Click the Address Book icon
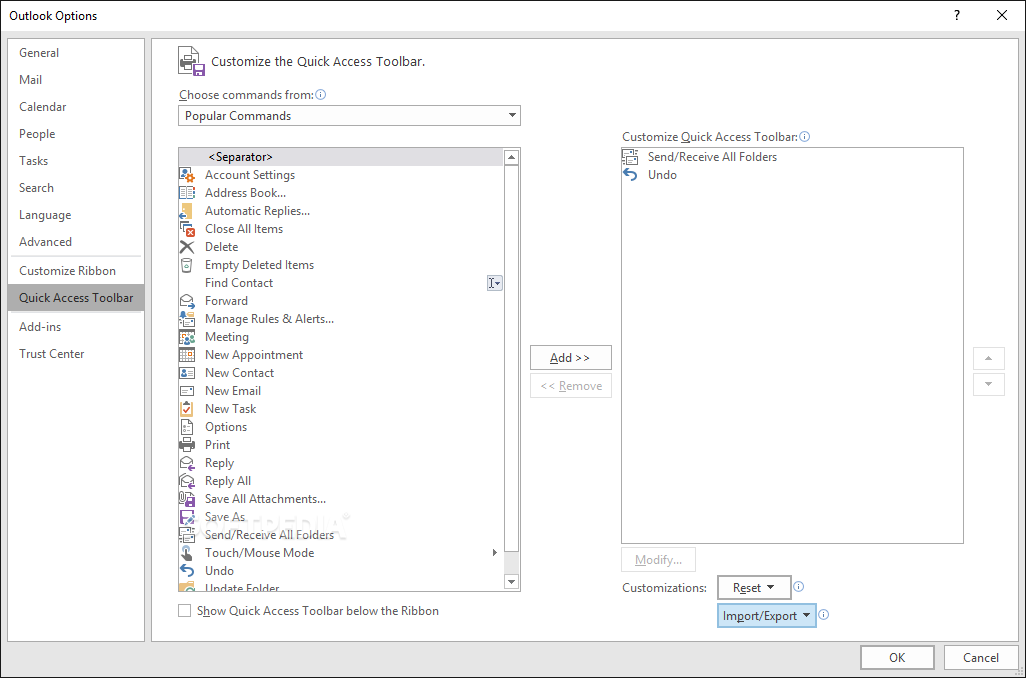 coord(187,193)
